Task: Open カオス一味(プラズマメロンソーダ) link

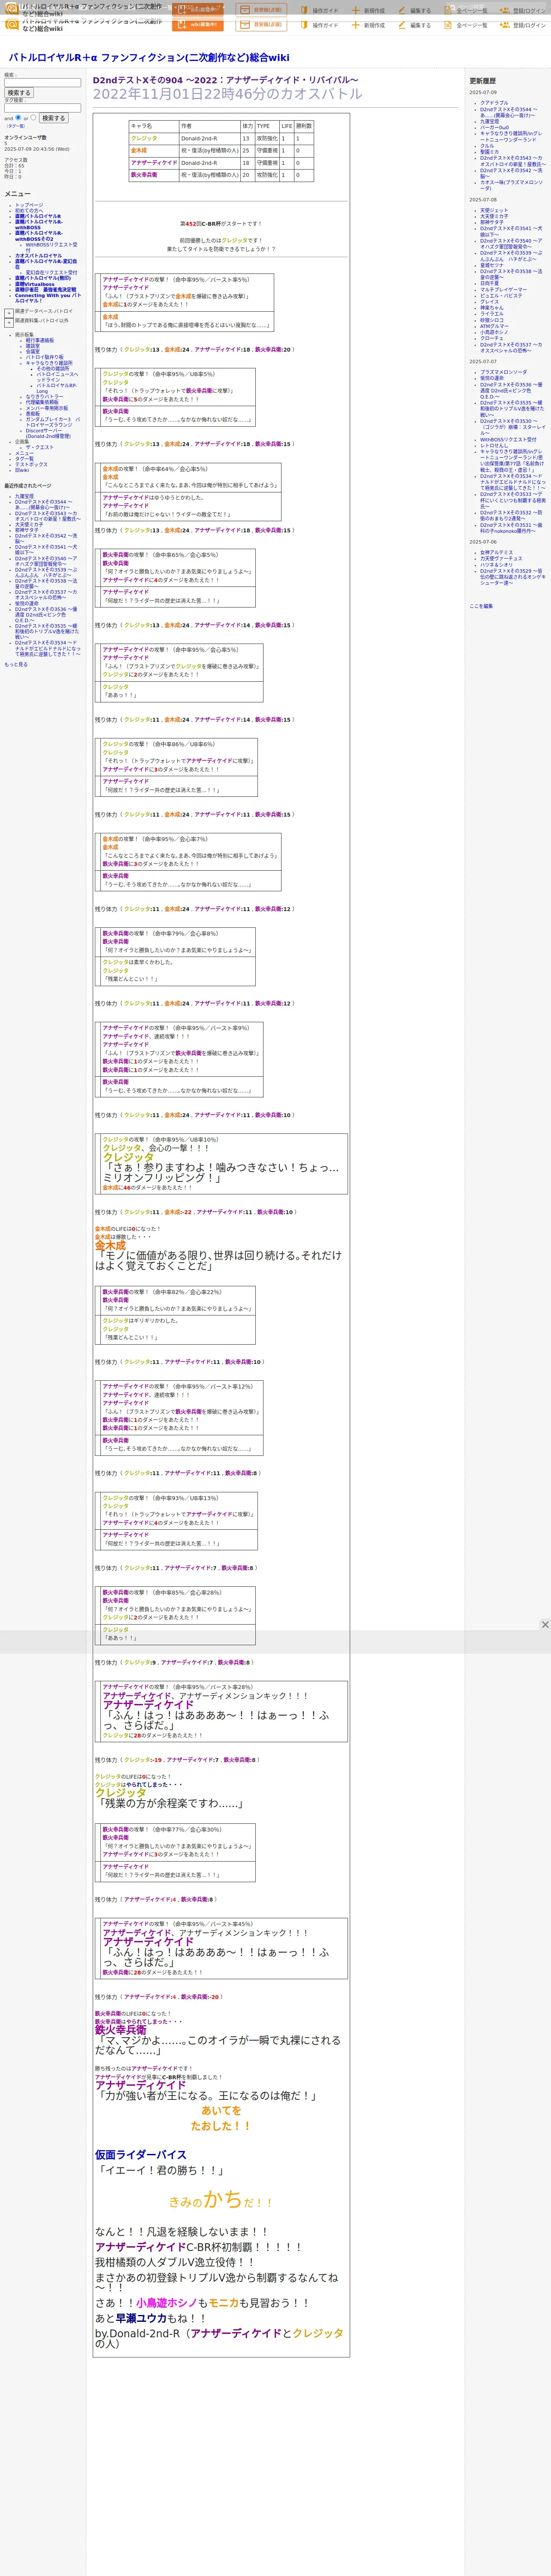Action: (x=511, y=185)
